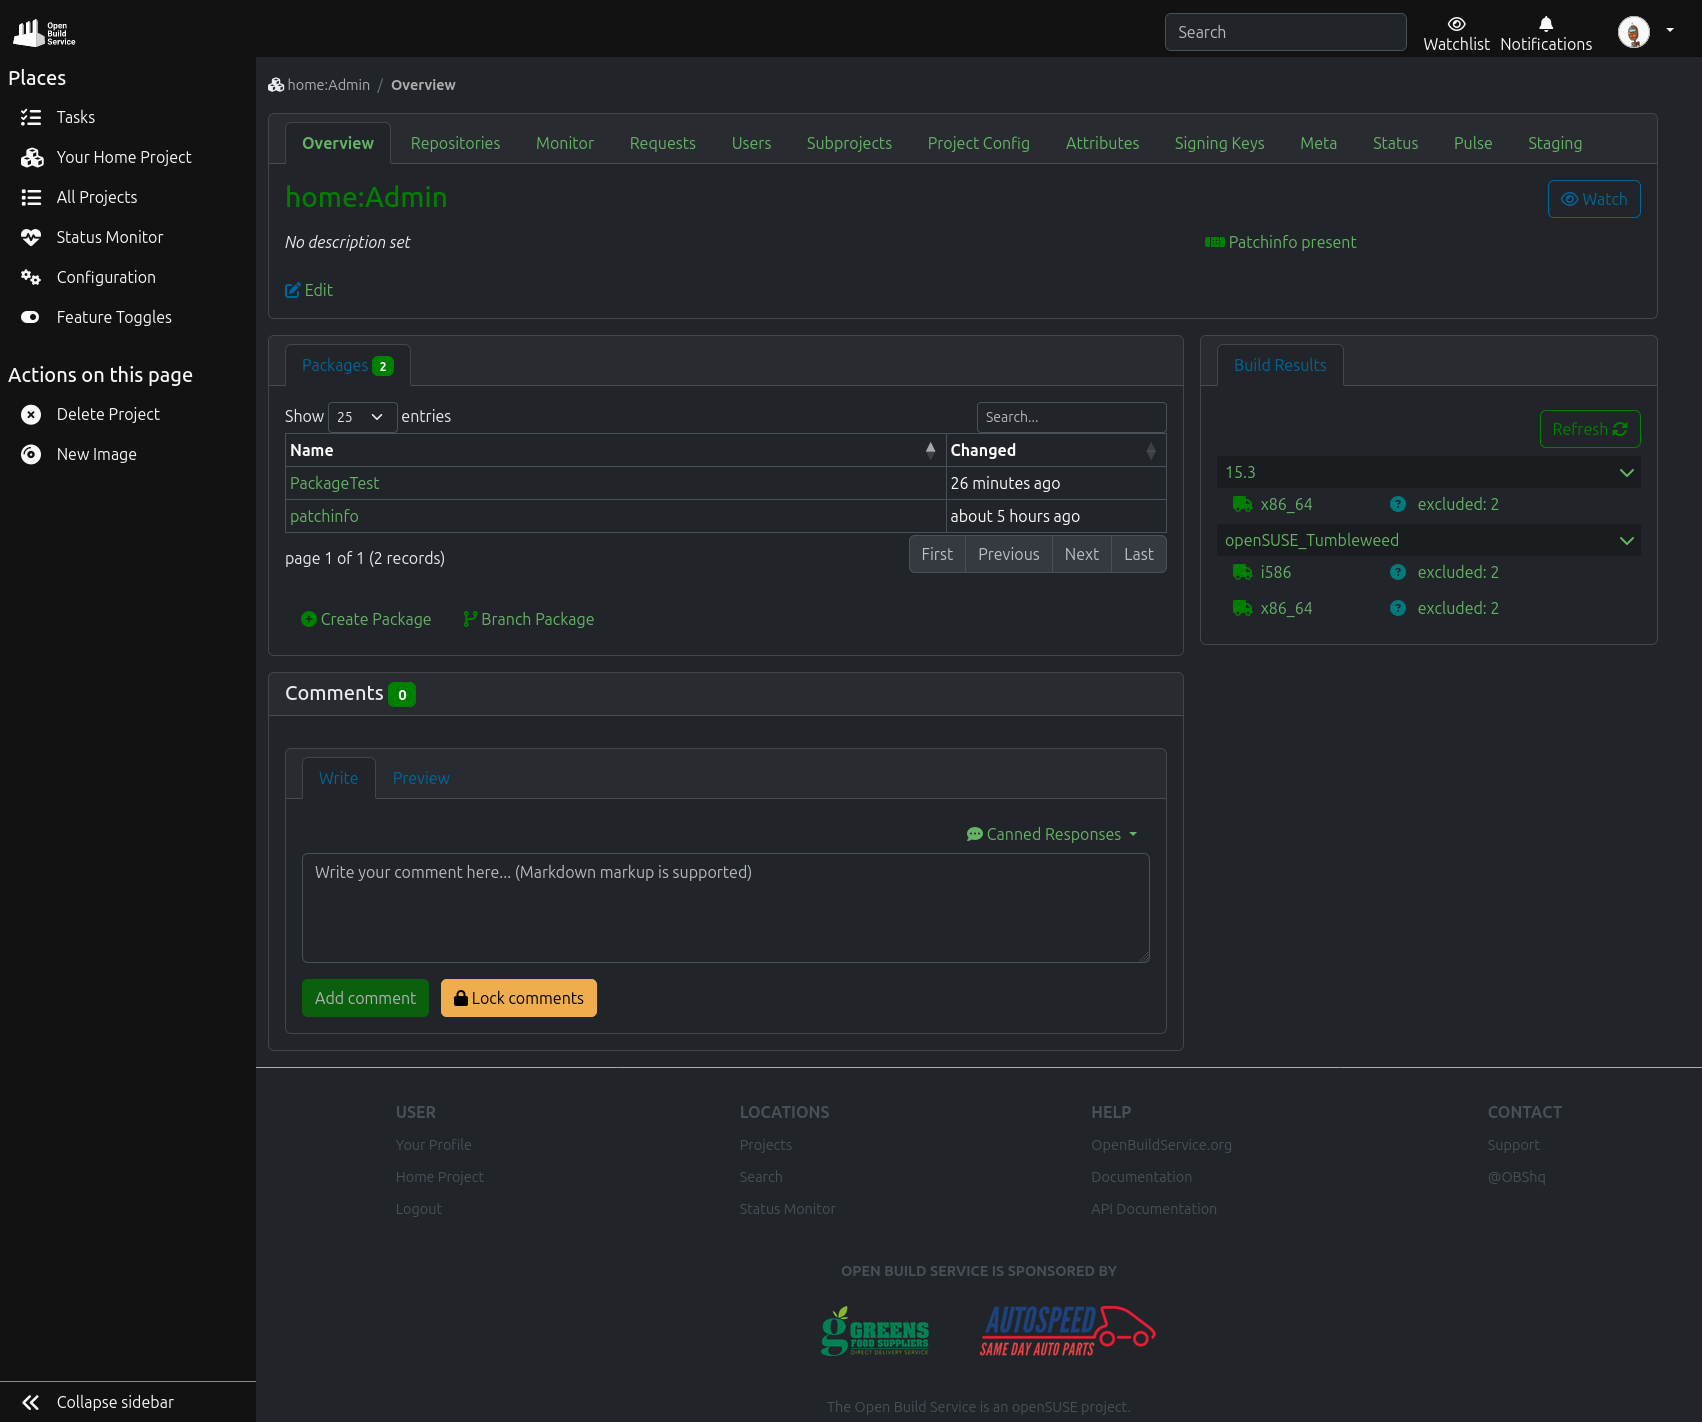Image resolution: width=1702 pixels, height=1422 pixels.
Task: Click the Refresh button in Build Results
Action: coord(1589,429)
